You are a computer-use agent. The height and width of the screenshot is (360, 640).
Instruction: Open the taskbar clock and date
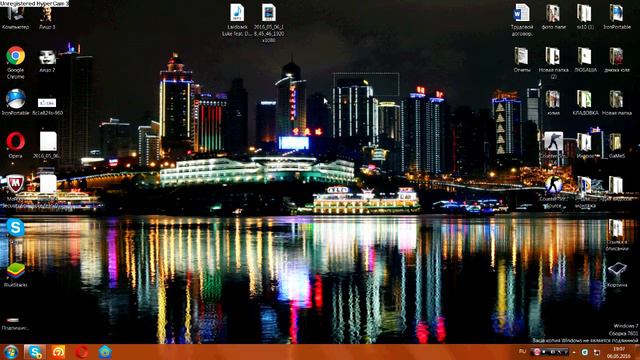tap(619, 353)
